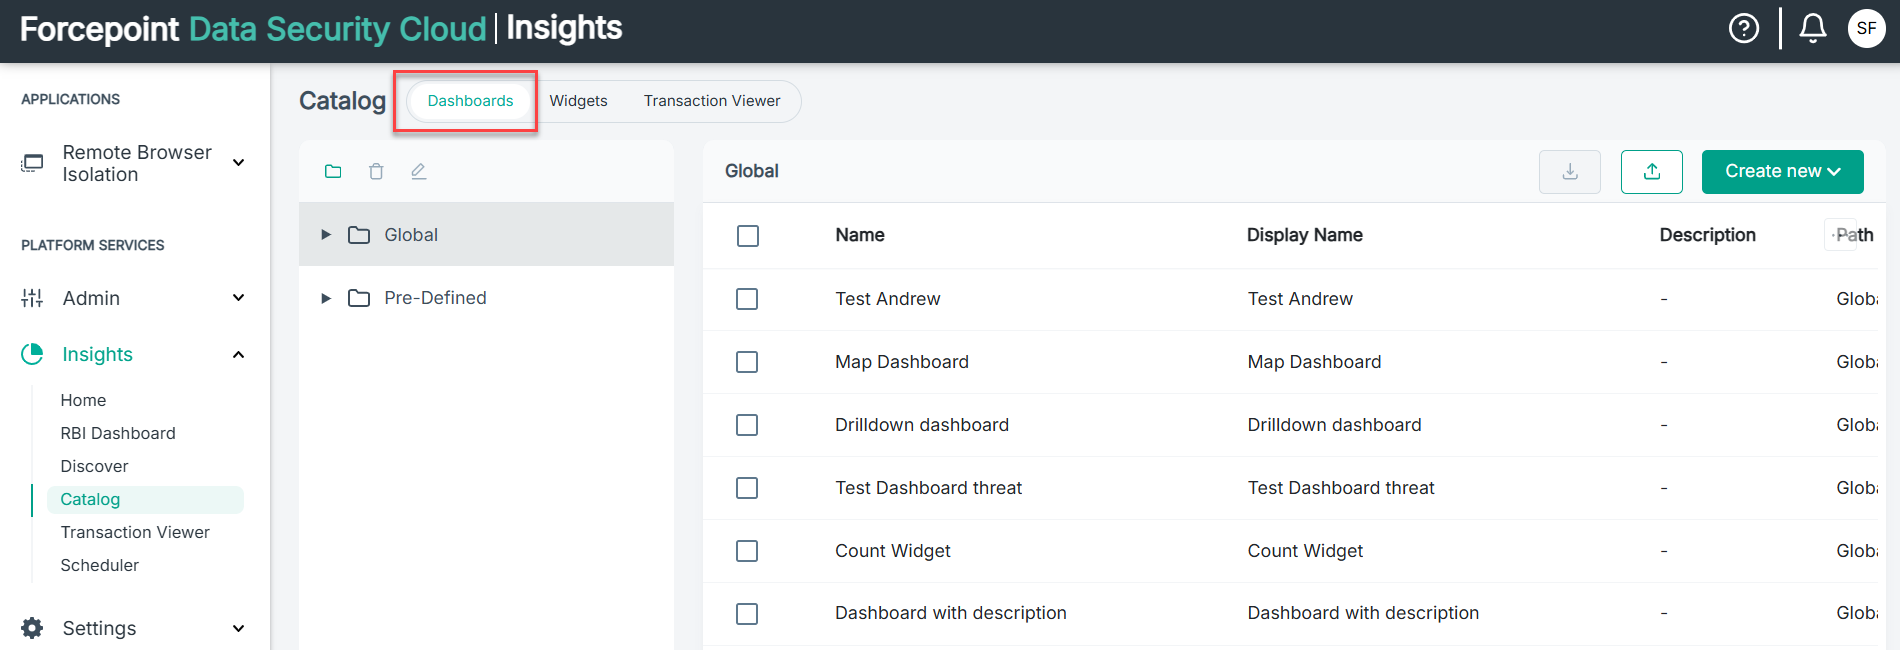Expand the Pre-Defined folder tree arrow
The width and height of the screenshot is (1900, 650).
[x=326, y=298]
